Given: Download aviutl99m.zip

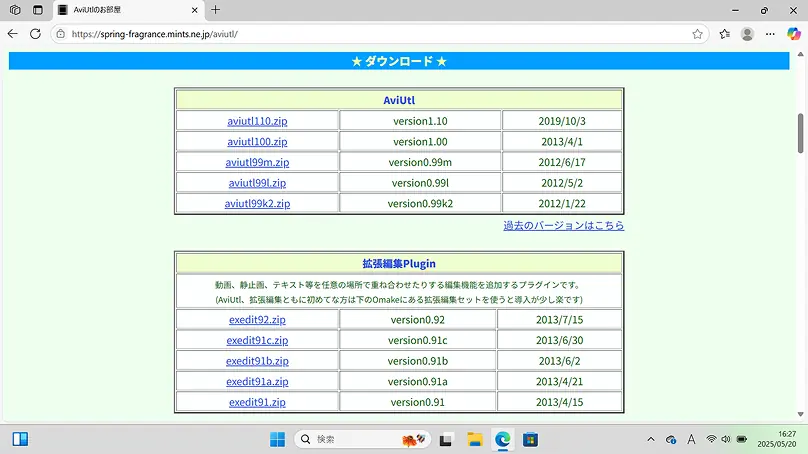Looking at the screenshot, I should point(257,162).
